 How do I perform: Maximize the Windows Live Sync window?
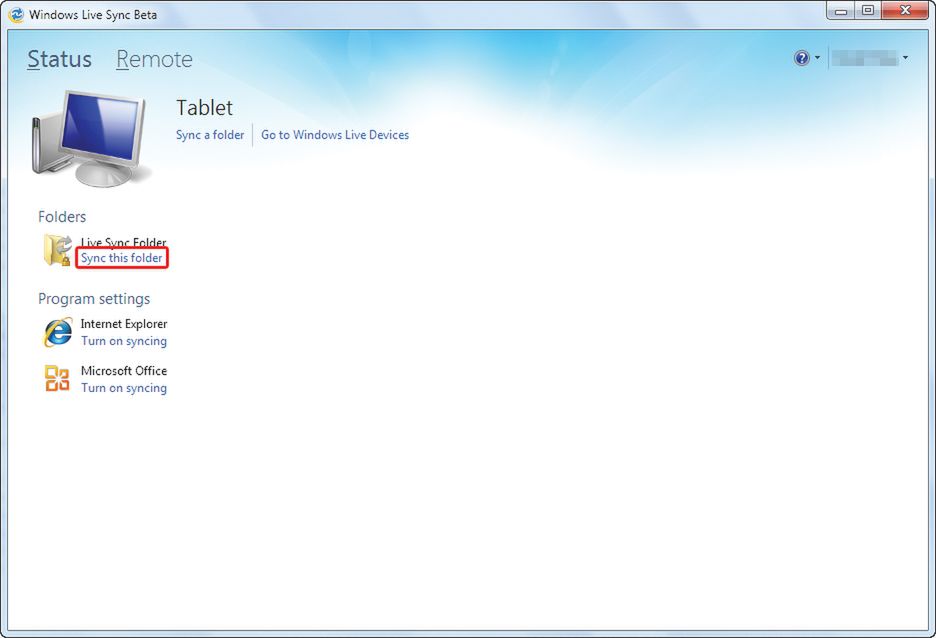point(868,10)
